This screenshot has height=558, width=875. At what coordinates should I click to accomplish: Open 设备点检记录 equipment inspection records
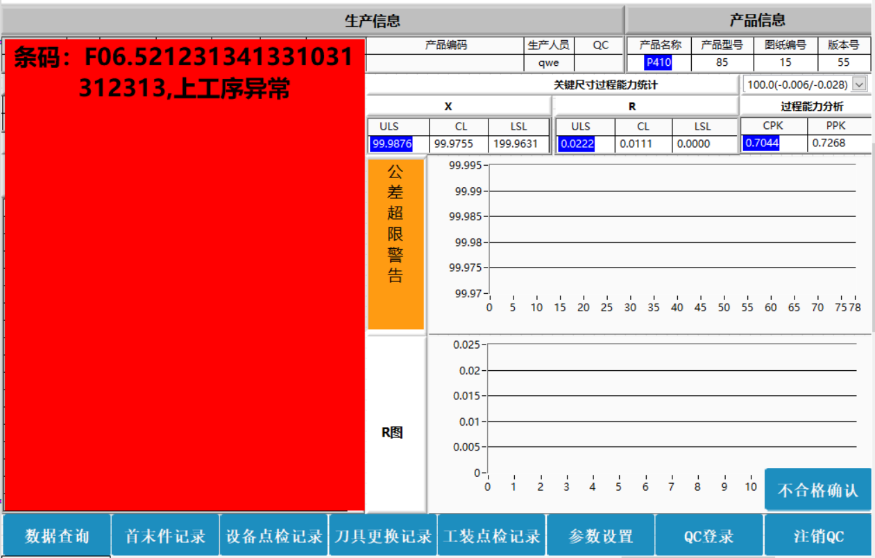274,535
